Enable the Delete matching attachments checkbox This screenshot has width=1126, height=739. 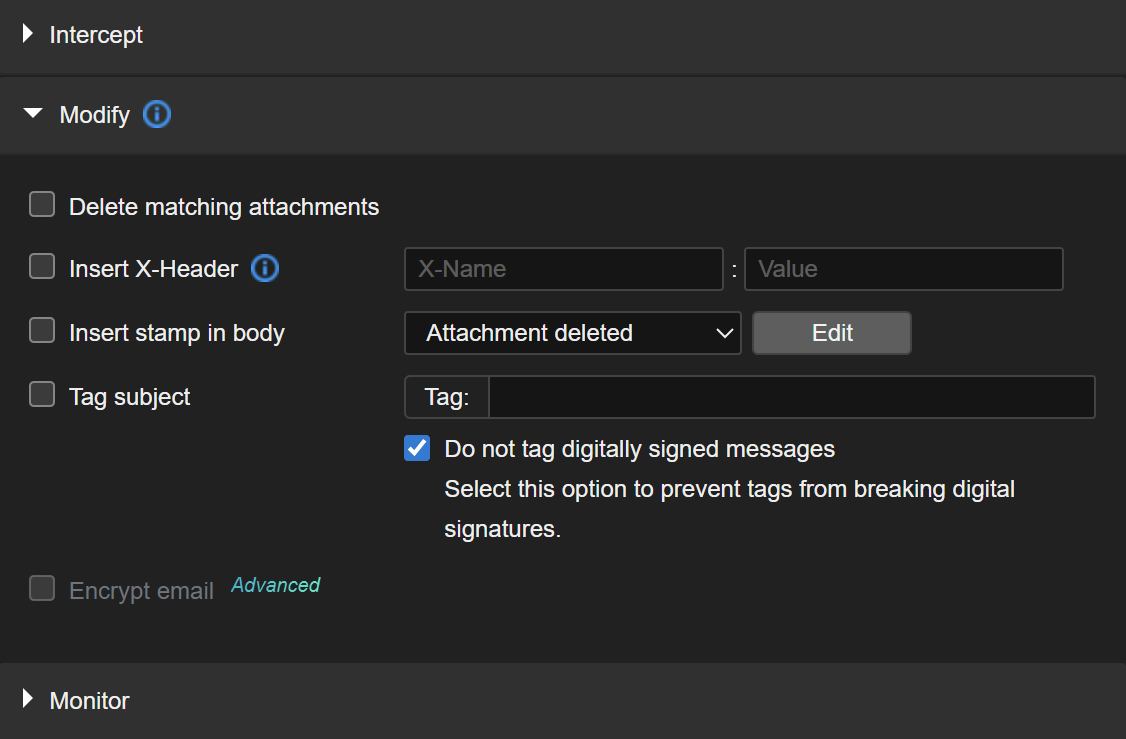pos(42,206)
